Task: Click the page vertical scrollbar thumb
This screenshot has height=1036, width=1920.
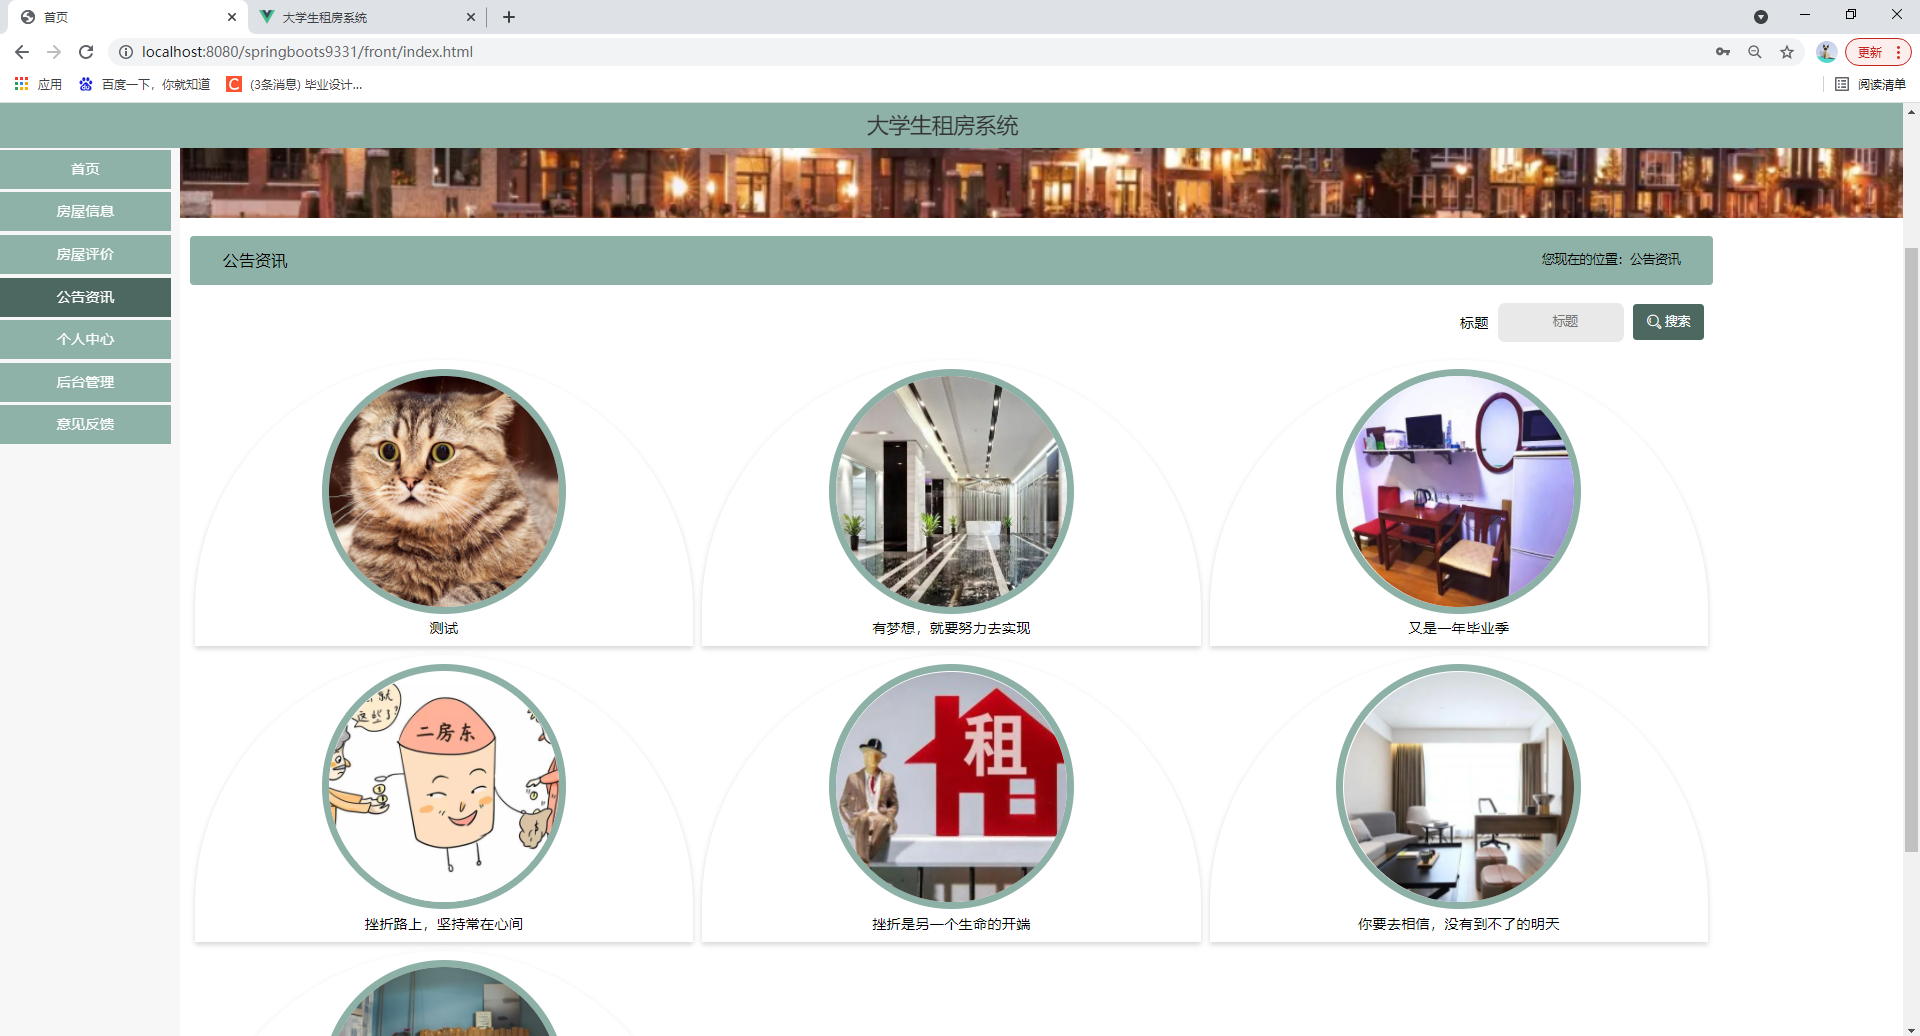Action: click(1911, 550)
